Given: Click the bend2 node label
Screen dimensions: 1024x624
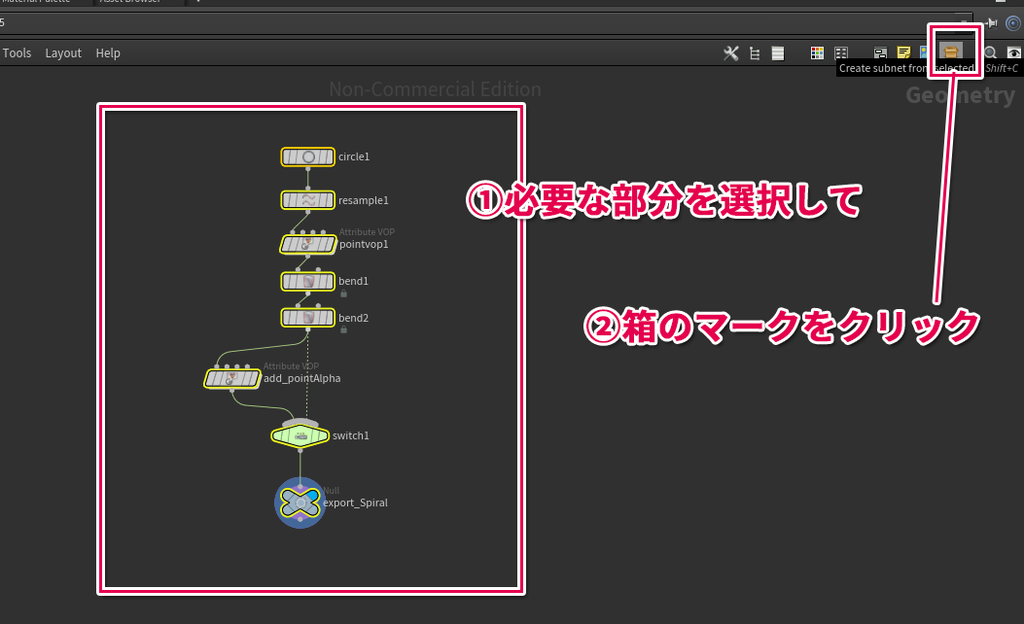Looking at the screenshot, I should click(353, 318).
